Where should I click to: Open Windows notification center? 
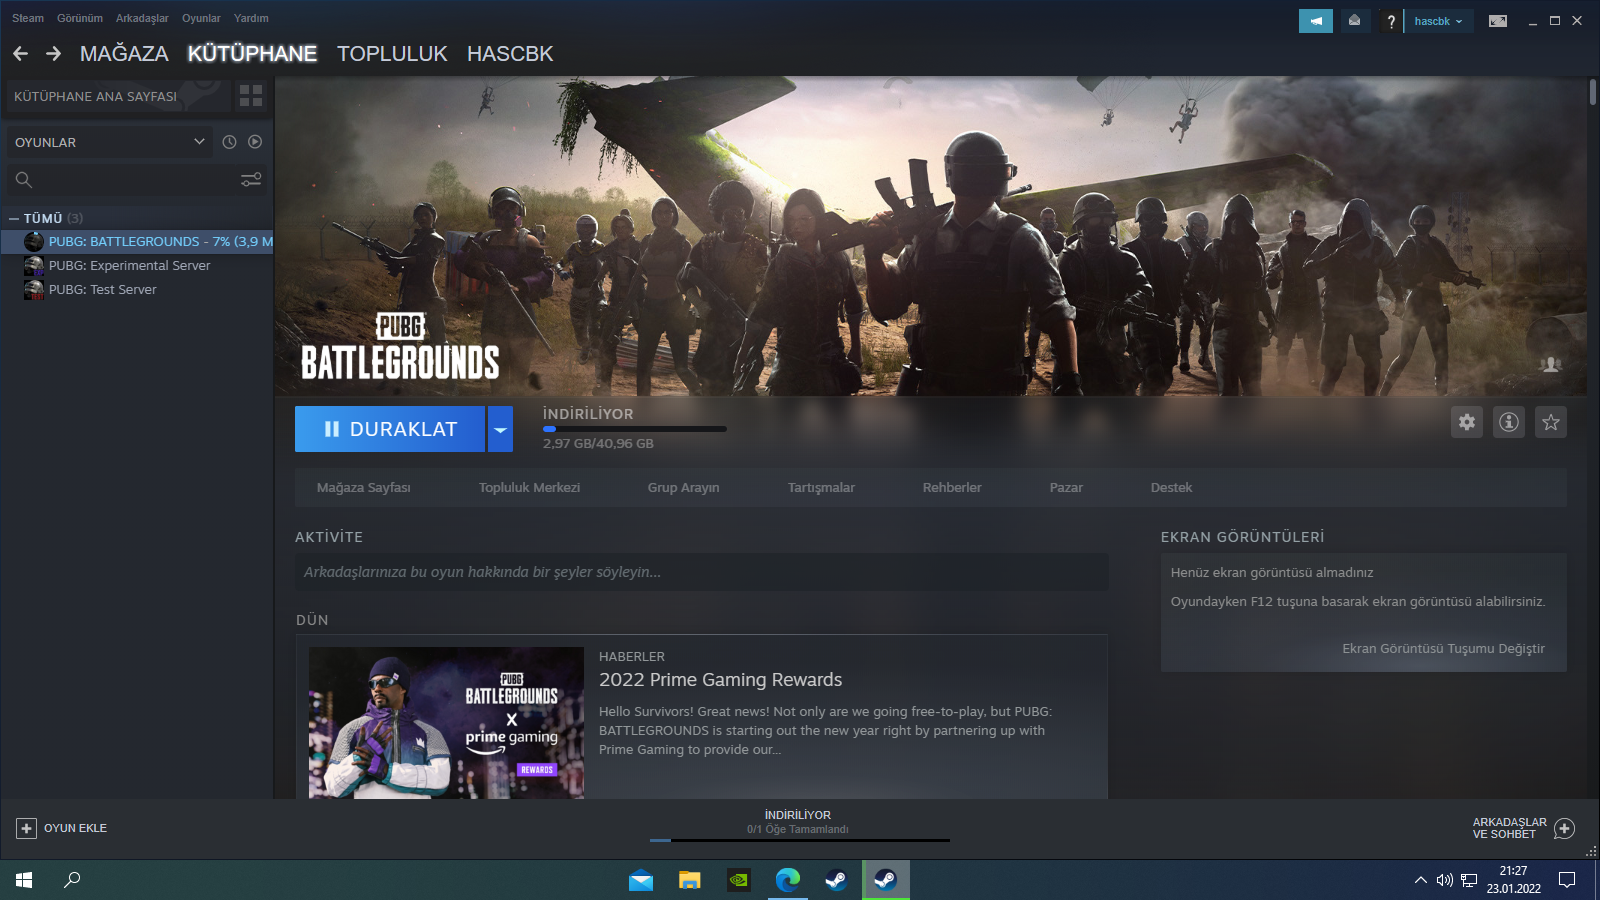pos(1567,880)
